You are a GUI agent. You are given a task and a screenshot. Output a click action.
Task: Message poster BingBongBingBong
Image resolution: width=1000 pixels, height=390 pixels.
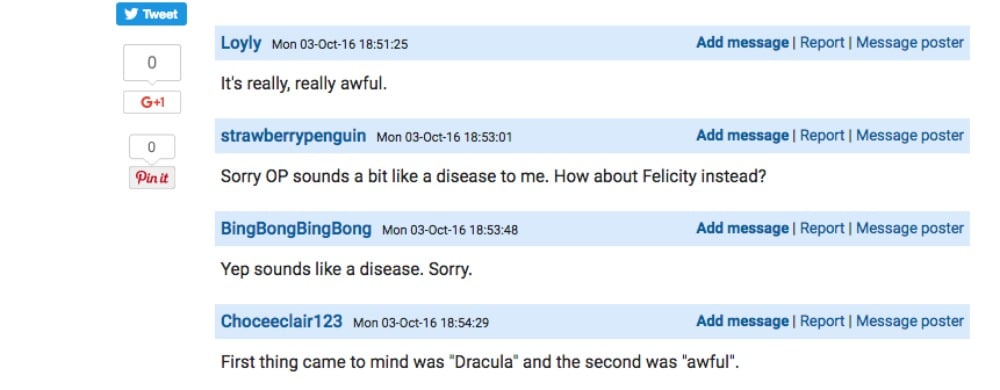click(909, 228)
